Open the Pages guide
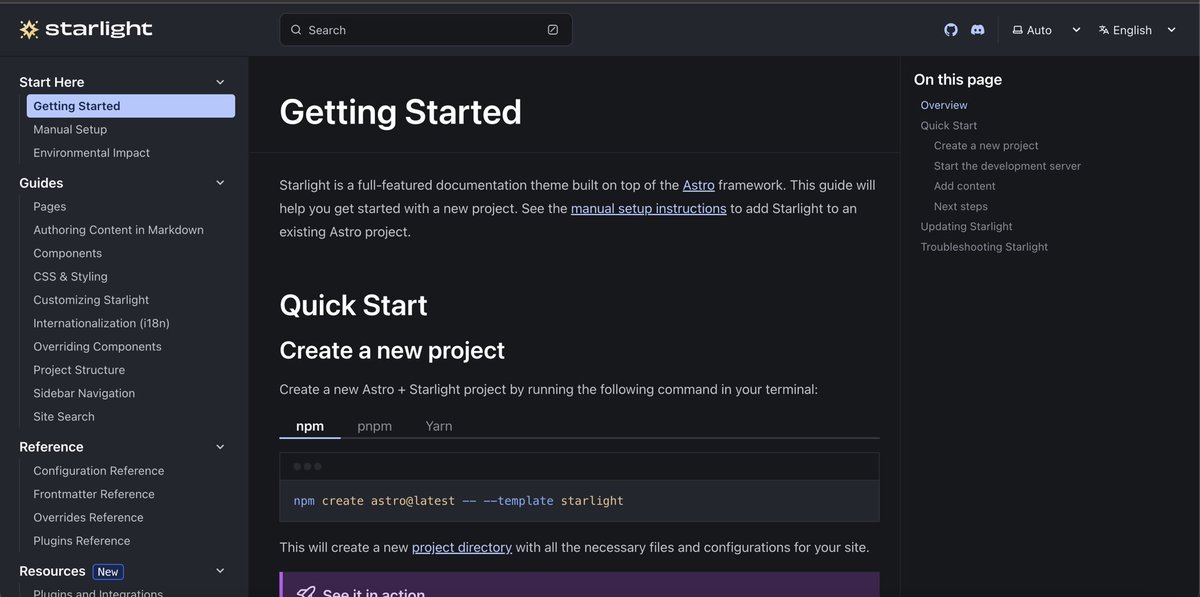The image size is (1200, 597). click(x=50, y=206)
